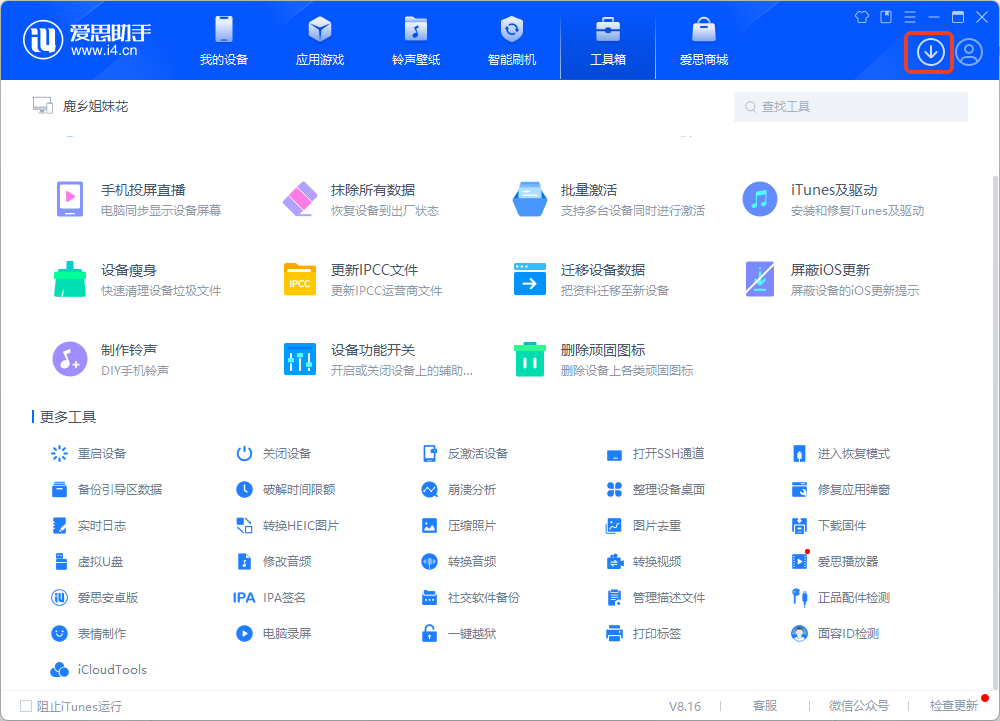Open 屏蔽iOS更新 tool
This screenshot has height=721, width=1000.
click(831, 279)
